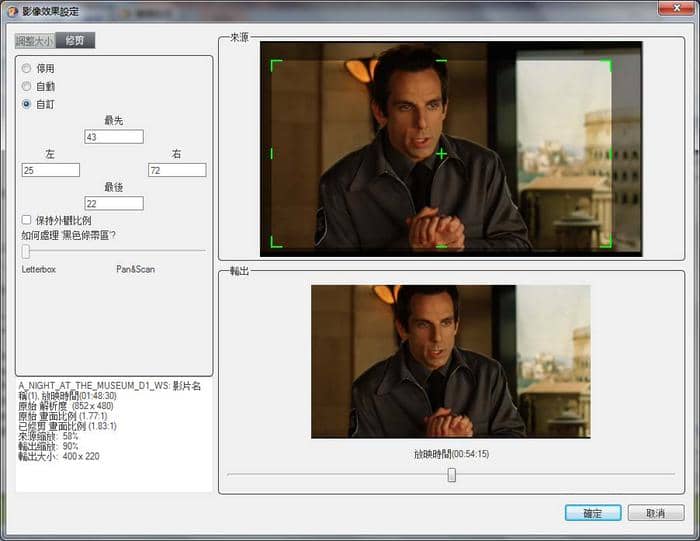The image size is (700, 541).
Task: Click the left edge middle crop handle
Action: tap(271, 153)
